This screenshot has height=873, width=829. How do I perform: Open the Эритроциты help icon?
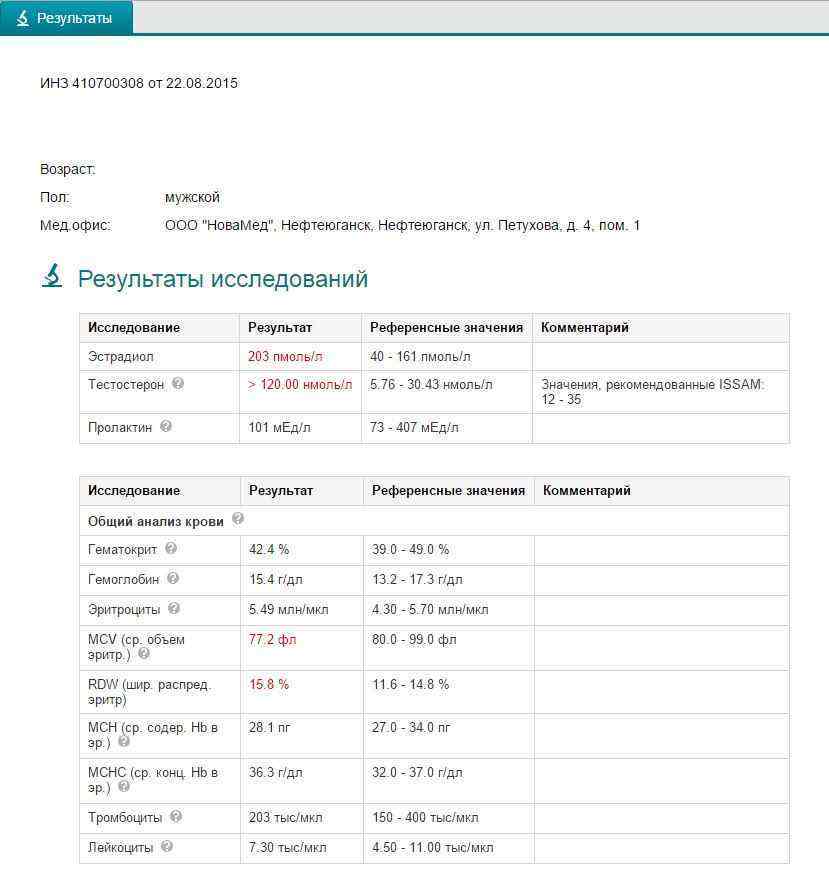174,608
